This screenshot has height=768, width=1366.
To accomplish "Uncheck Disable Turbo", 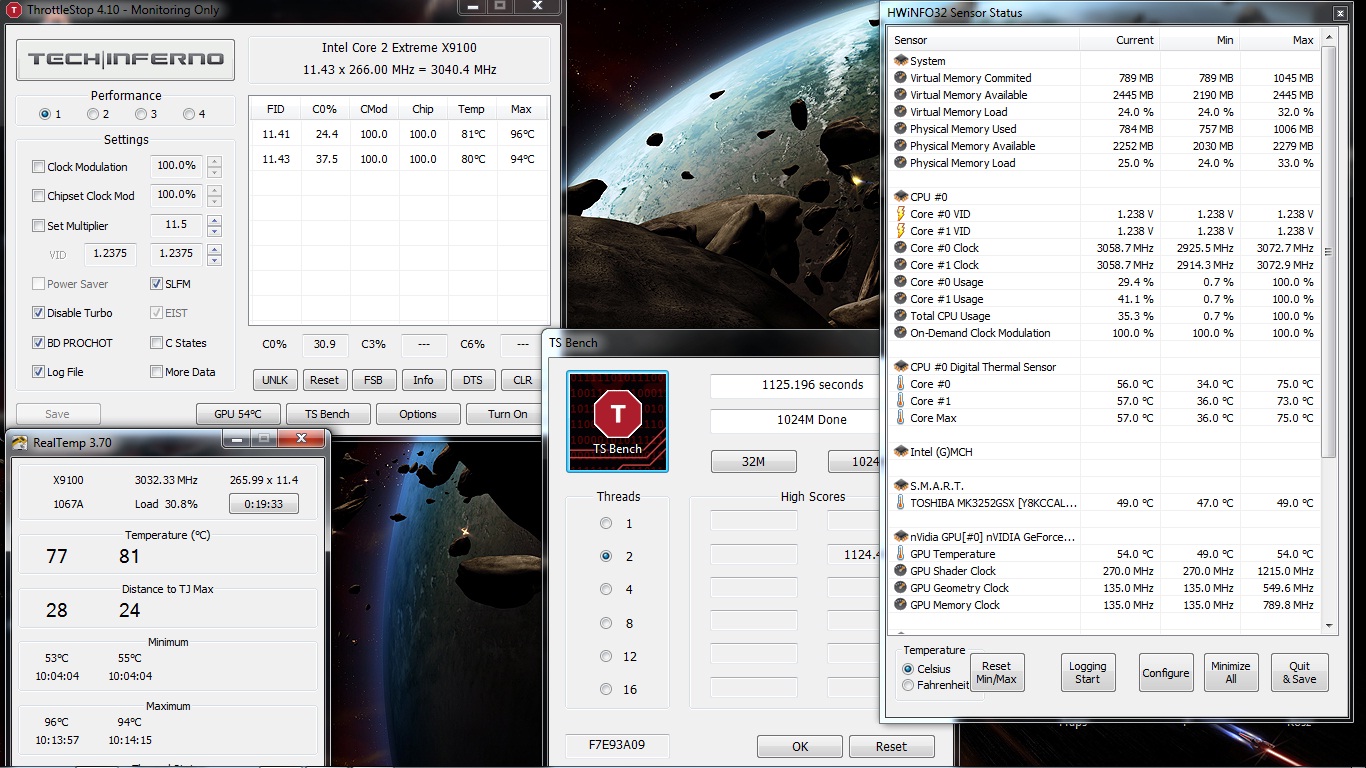I will [x=38, y=313].
